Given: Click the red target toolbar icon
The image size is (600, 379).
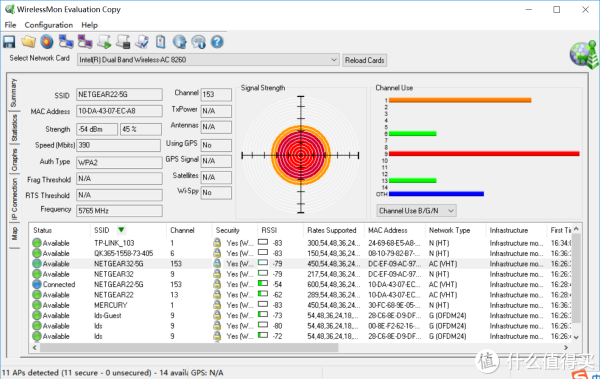Looking at the screenshot, I should pos(47,42).
